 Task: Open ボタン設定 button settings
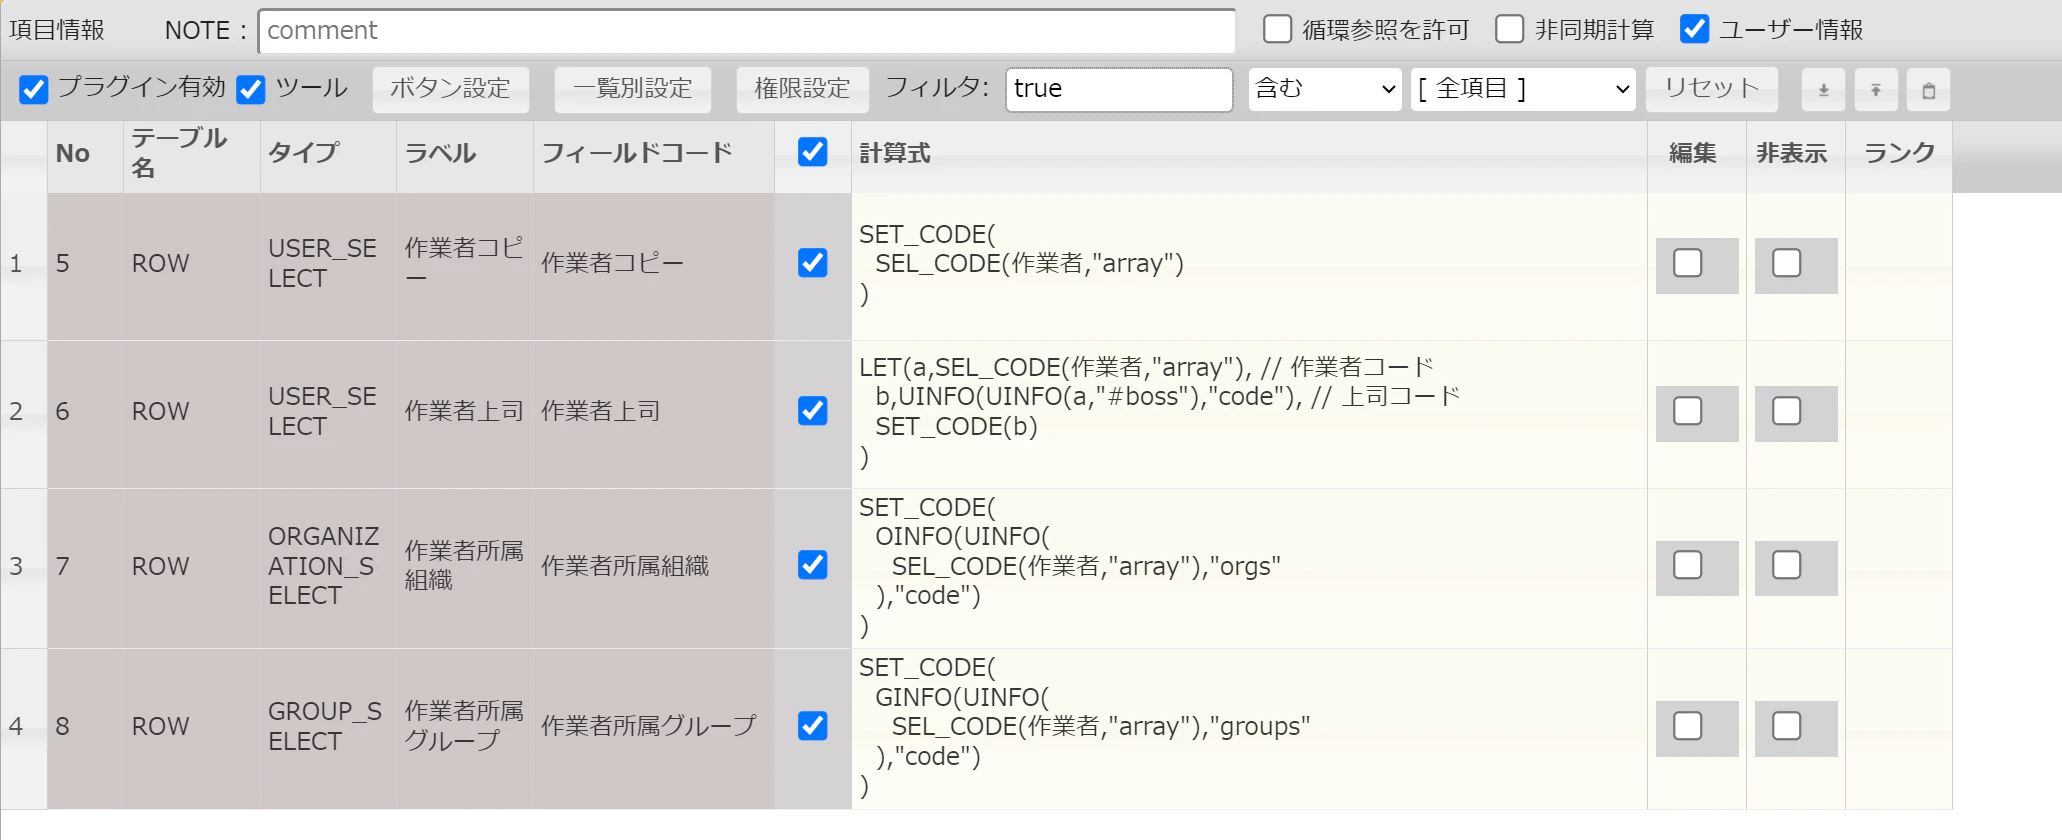pos(450,89)
